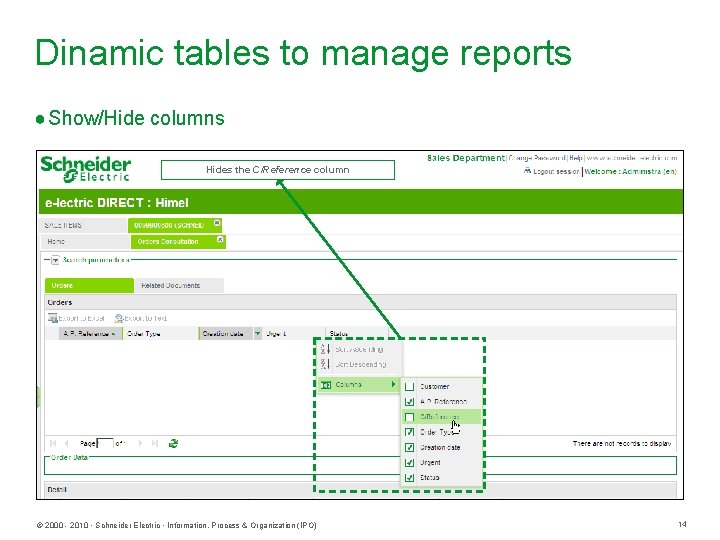Expand the Columns submenu arrow
This screenshot has width=720, height=540.
click(x=394, y=384)
